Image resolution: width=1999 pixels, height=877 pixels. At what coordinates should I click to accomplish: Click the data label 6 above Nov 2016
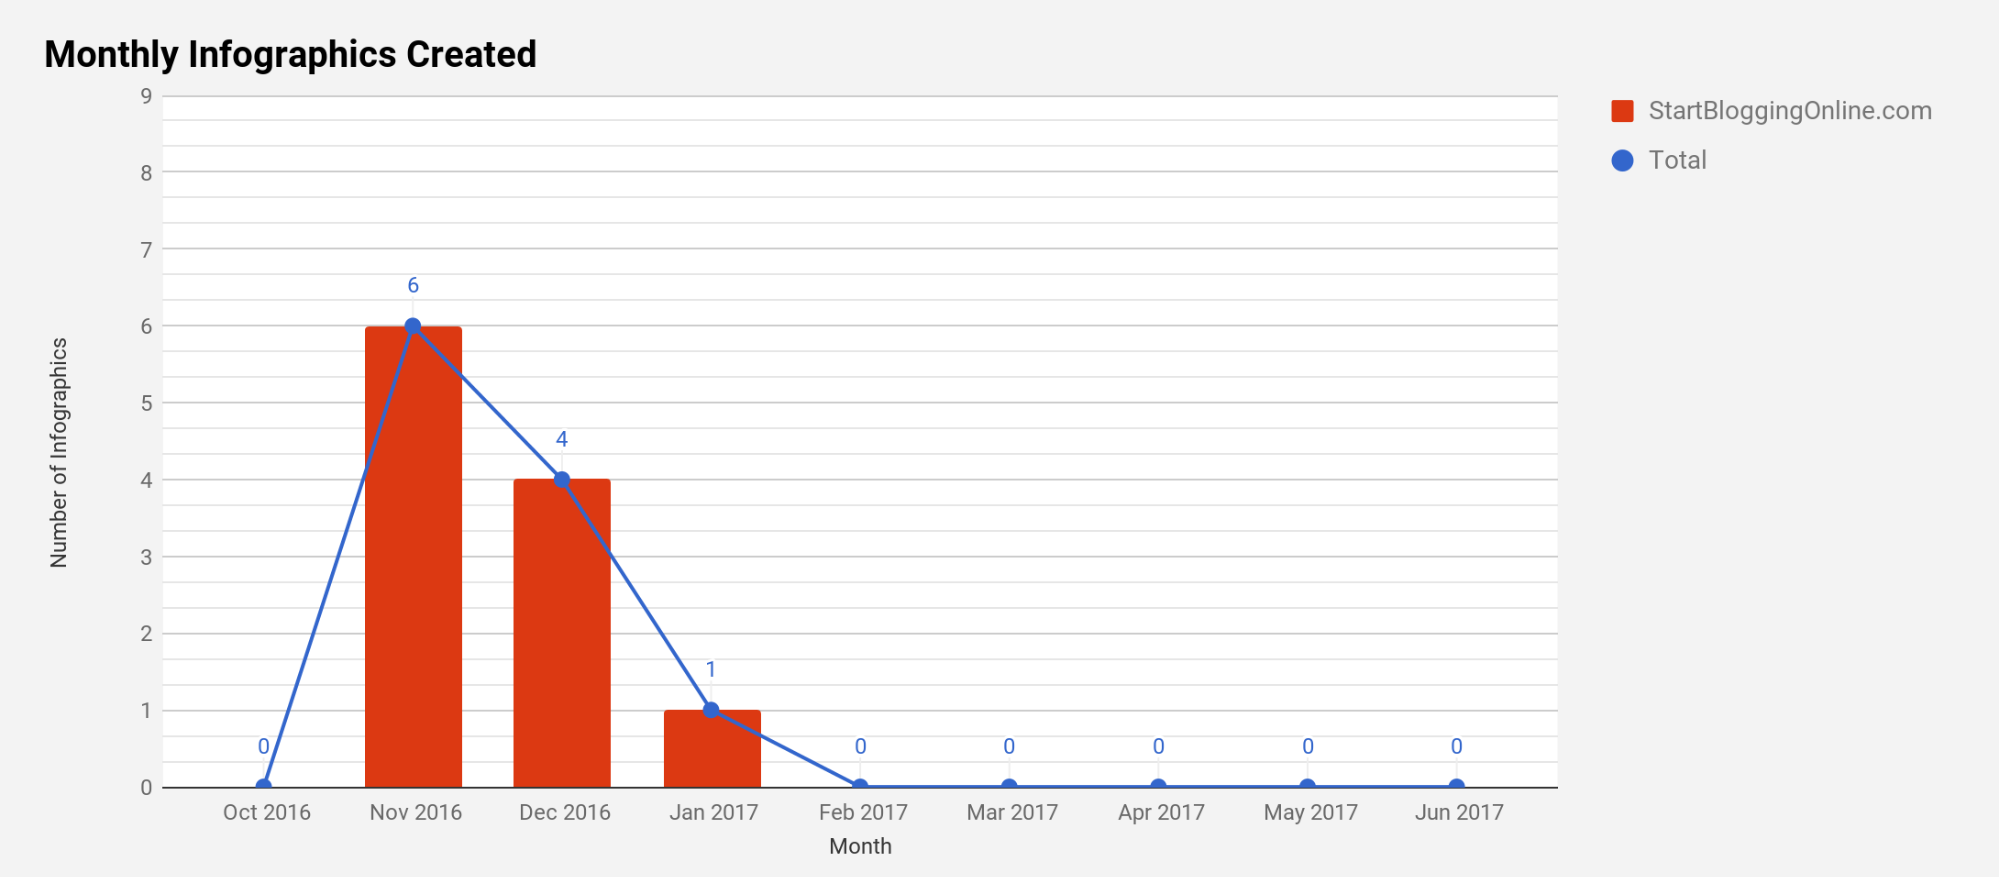click(413, 285)
